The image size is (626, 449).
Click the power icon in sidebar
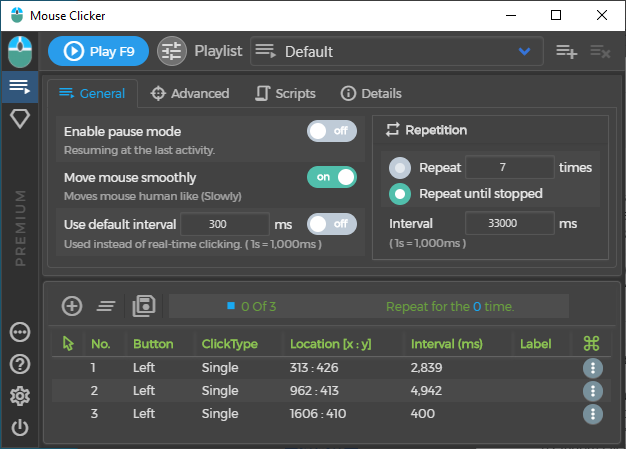tap(19, 428)
